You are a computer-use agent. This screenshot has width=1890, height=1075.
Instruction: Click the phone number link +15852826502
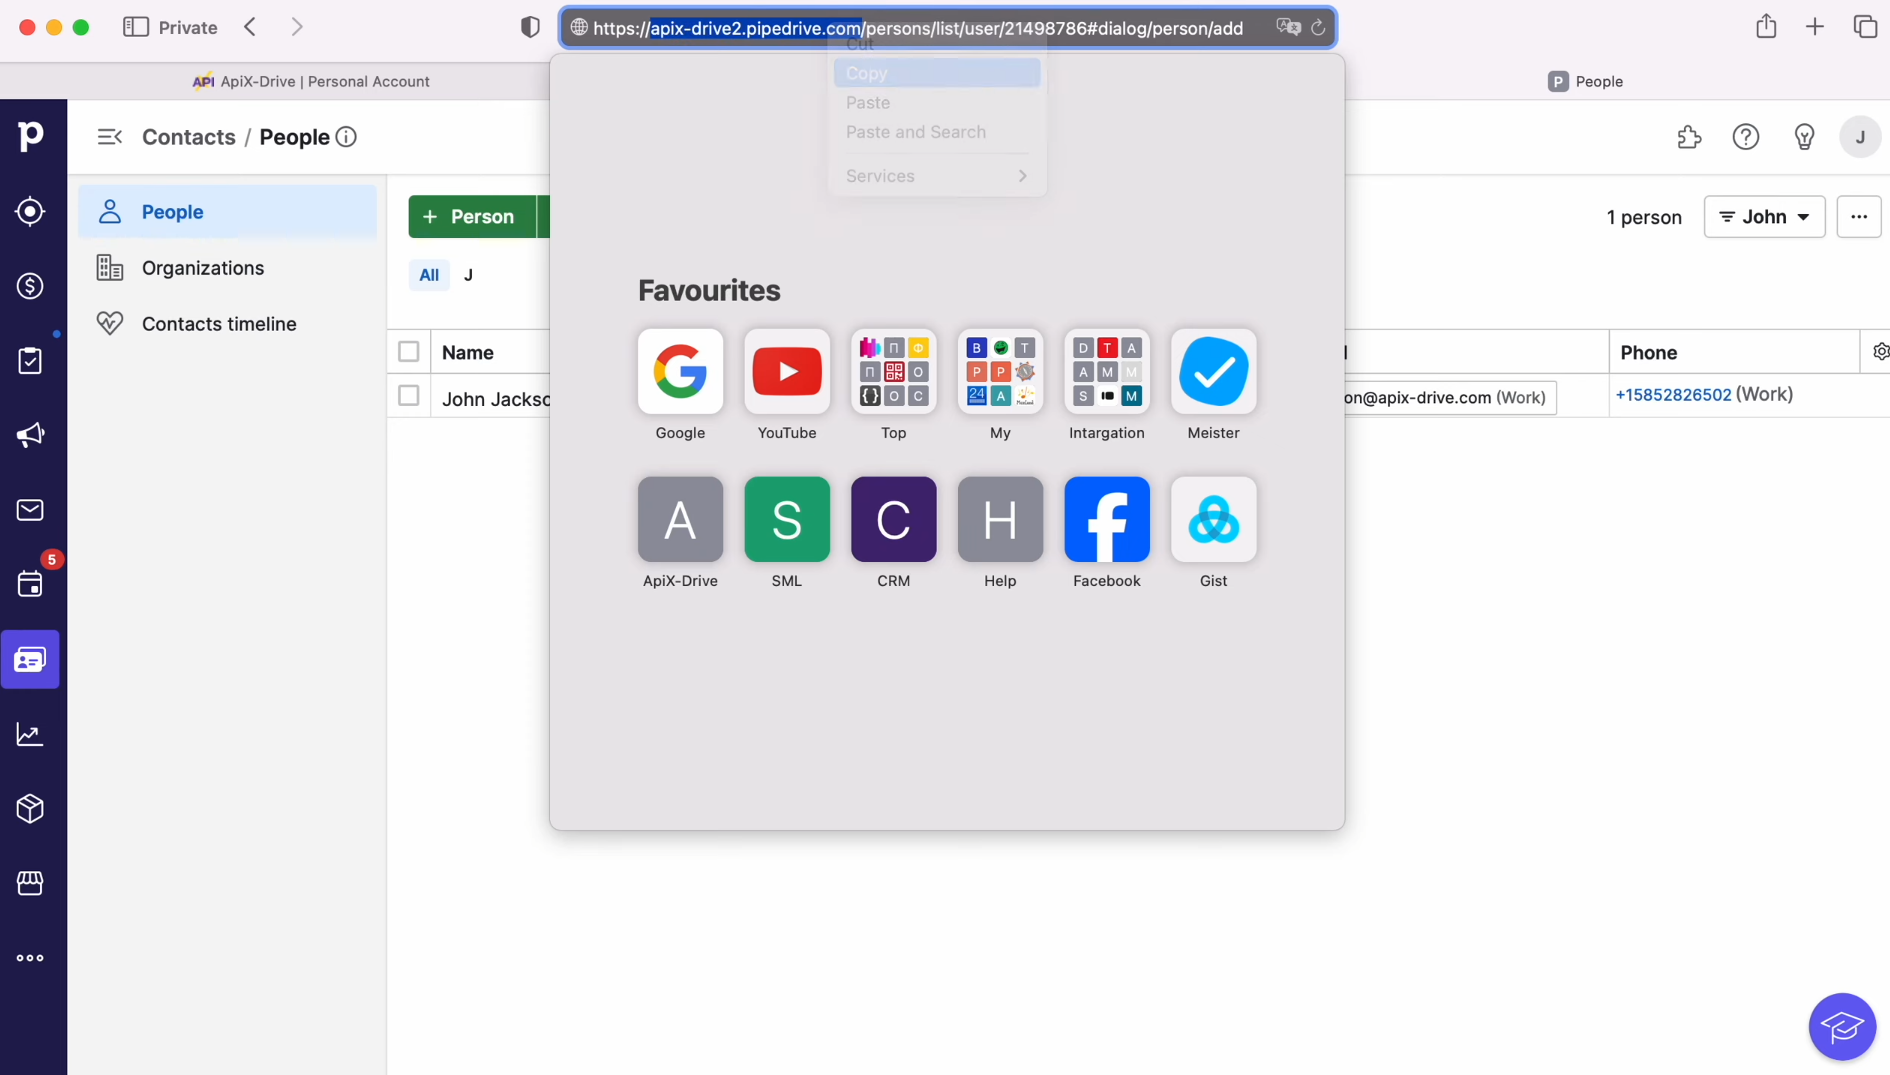click(x=1673, y=394)
